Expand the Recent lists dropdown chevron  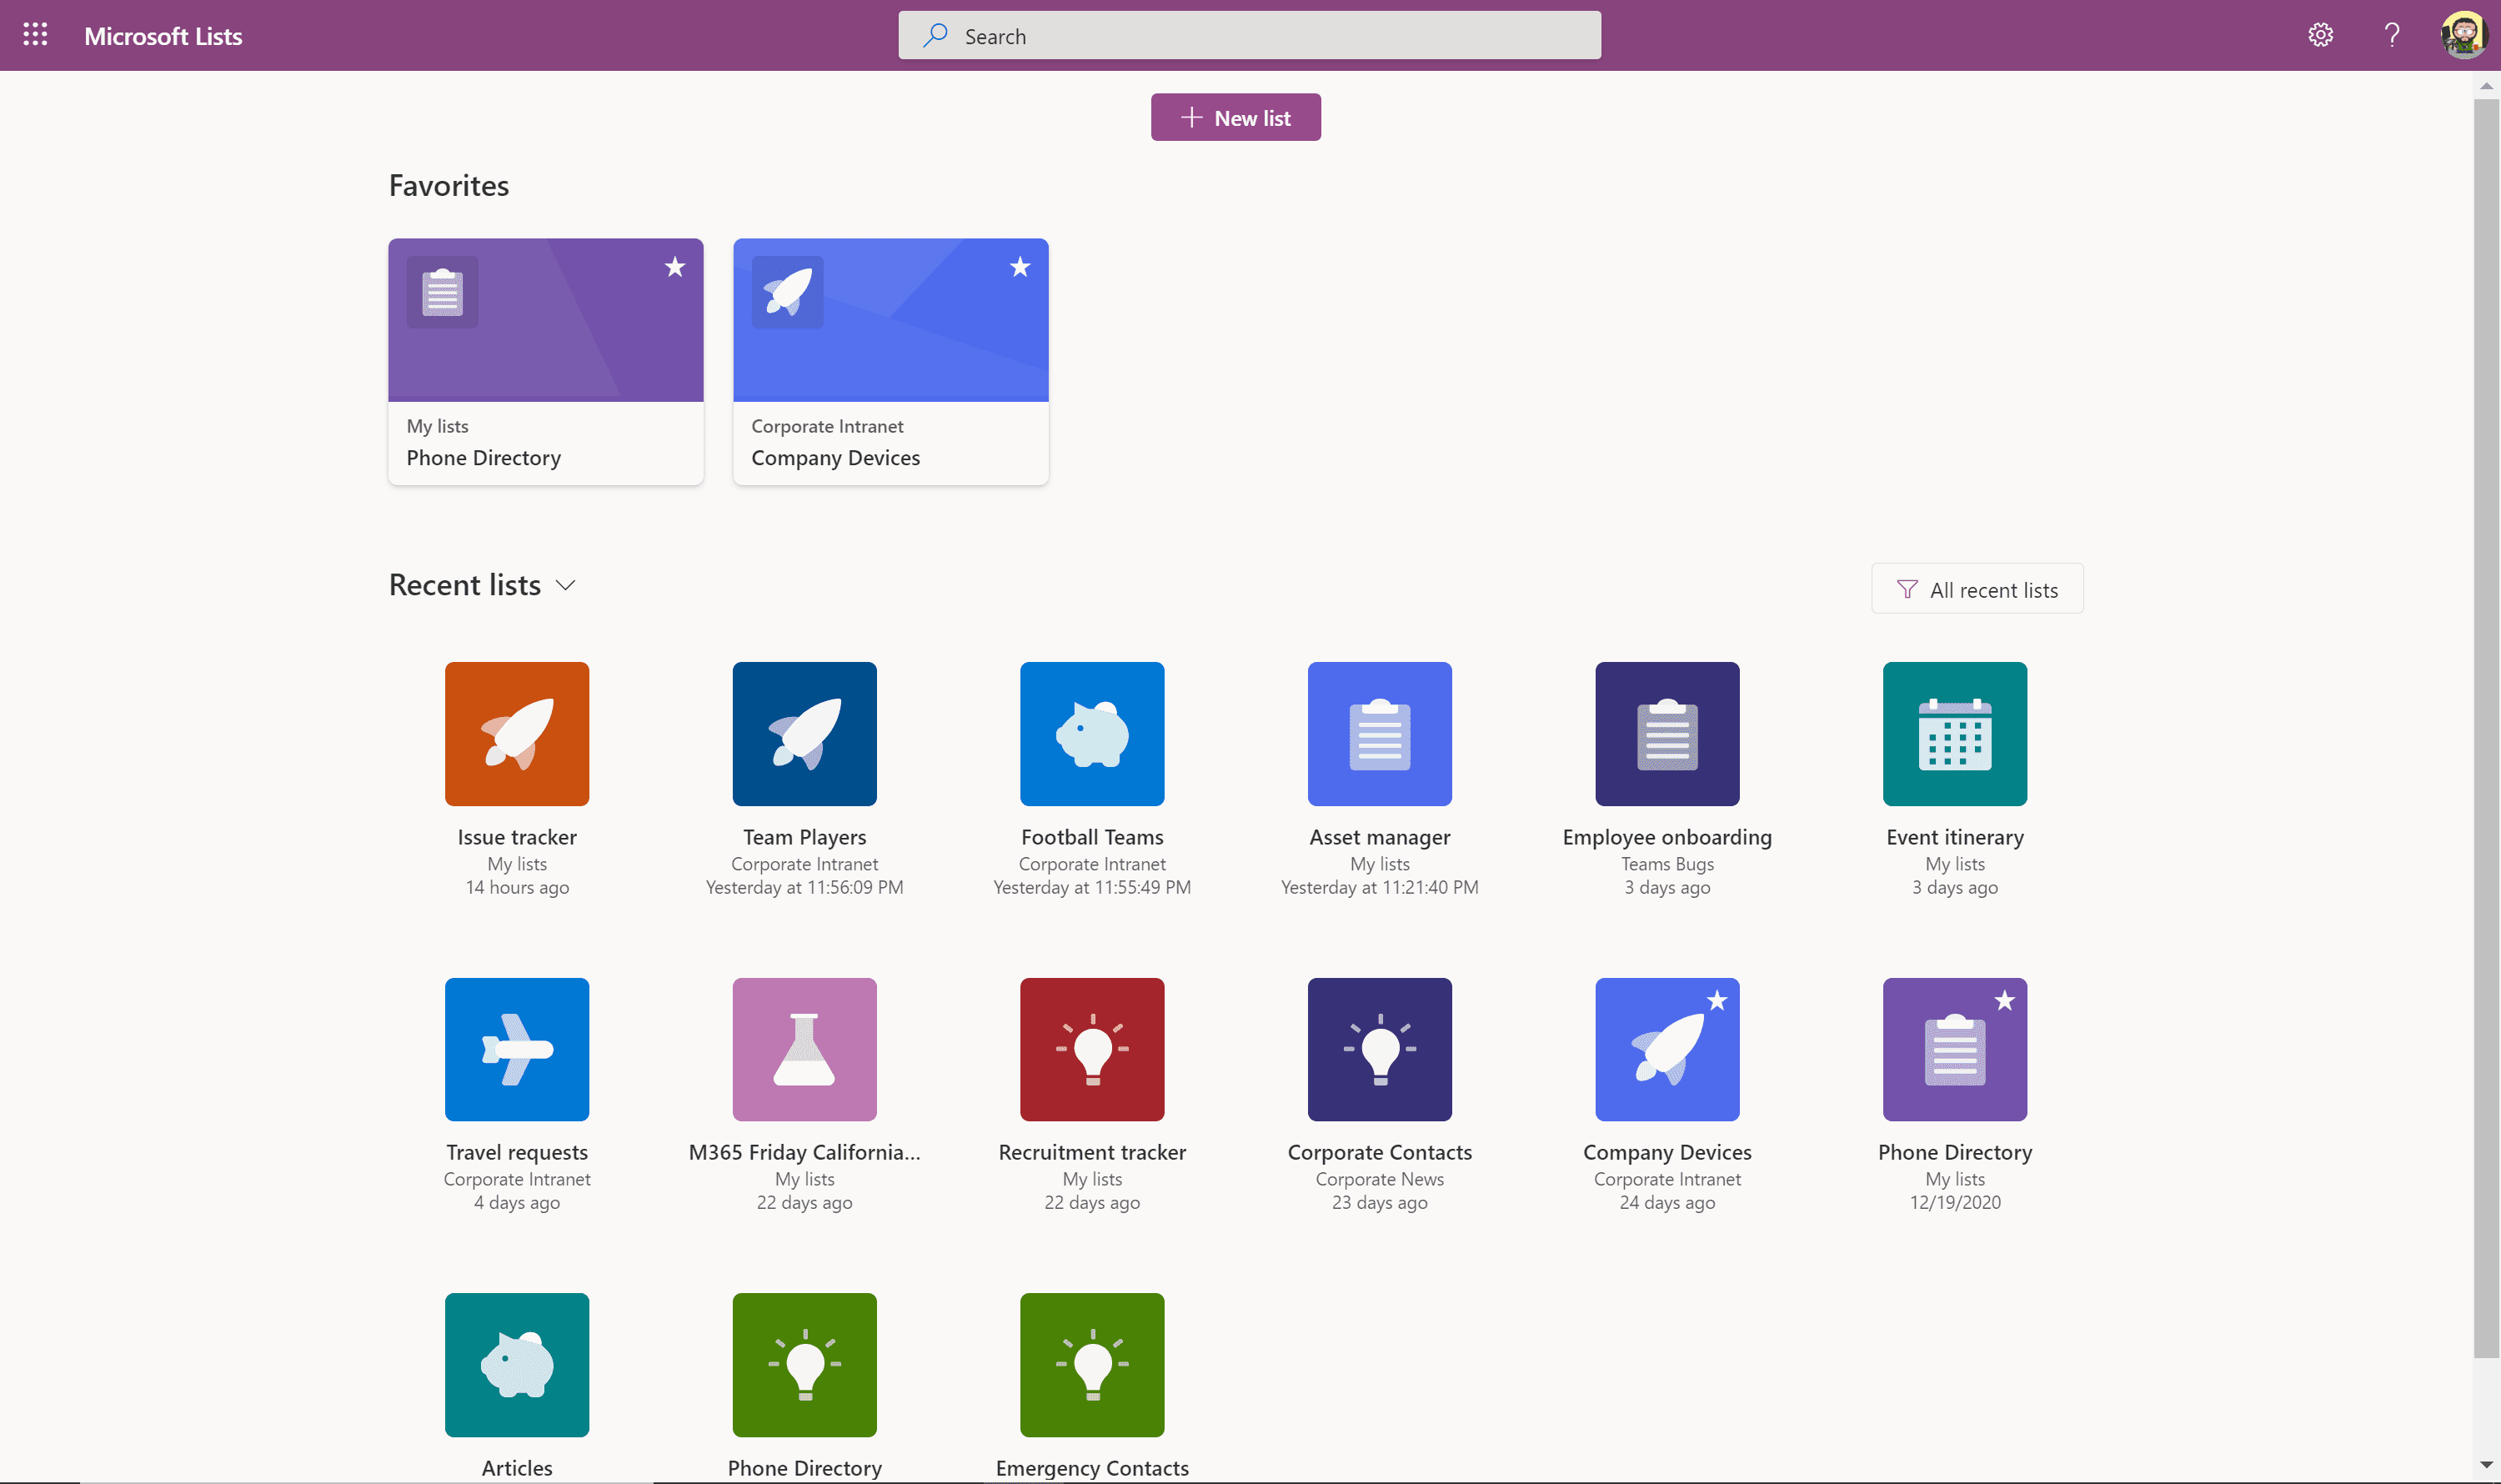[566, 586]
